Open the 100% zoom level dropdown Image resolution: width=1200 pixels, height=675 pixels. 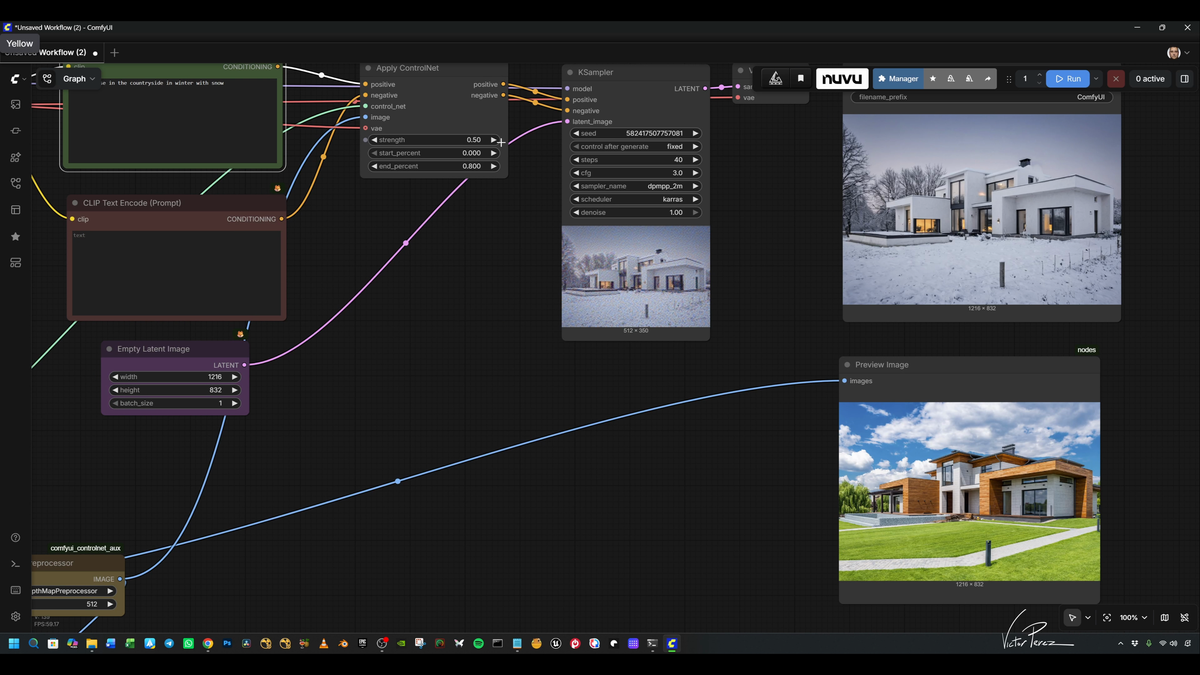click(1134, 618)
